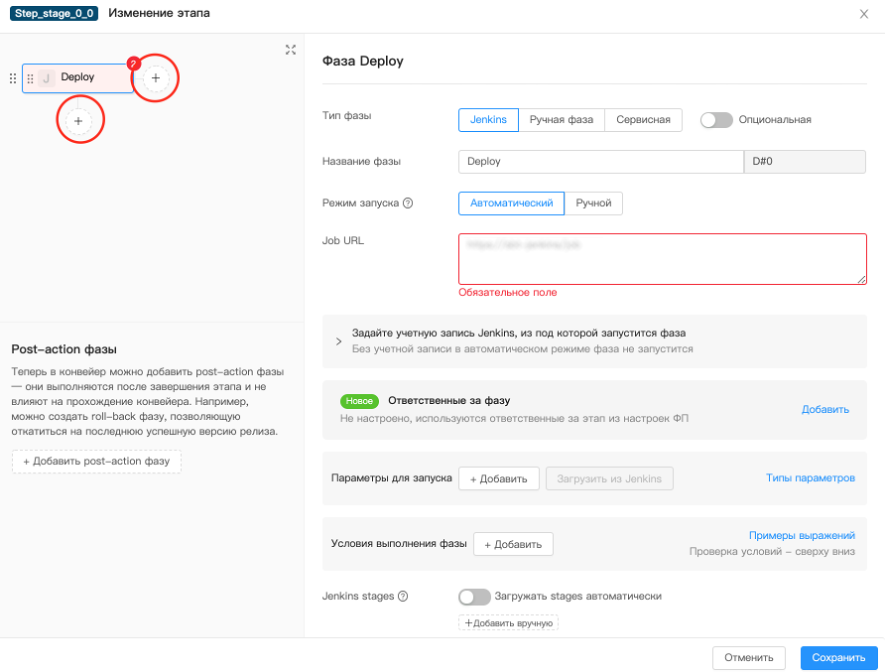Viewport: 885px width, 672px height.
Task: Click the help icon next to Jenkins stages
Action: pyautogui.click(x=403, y=596)
